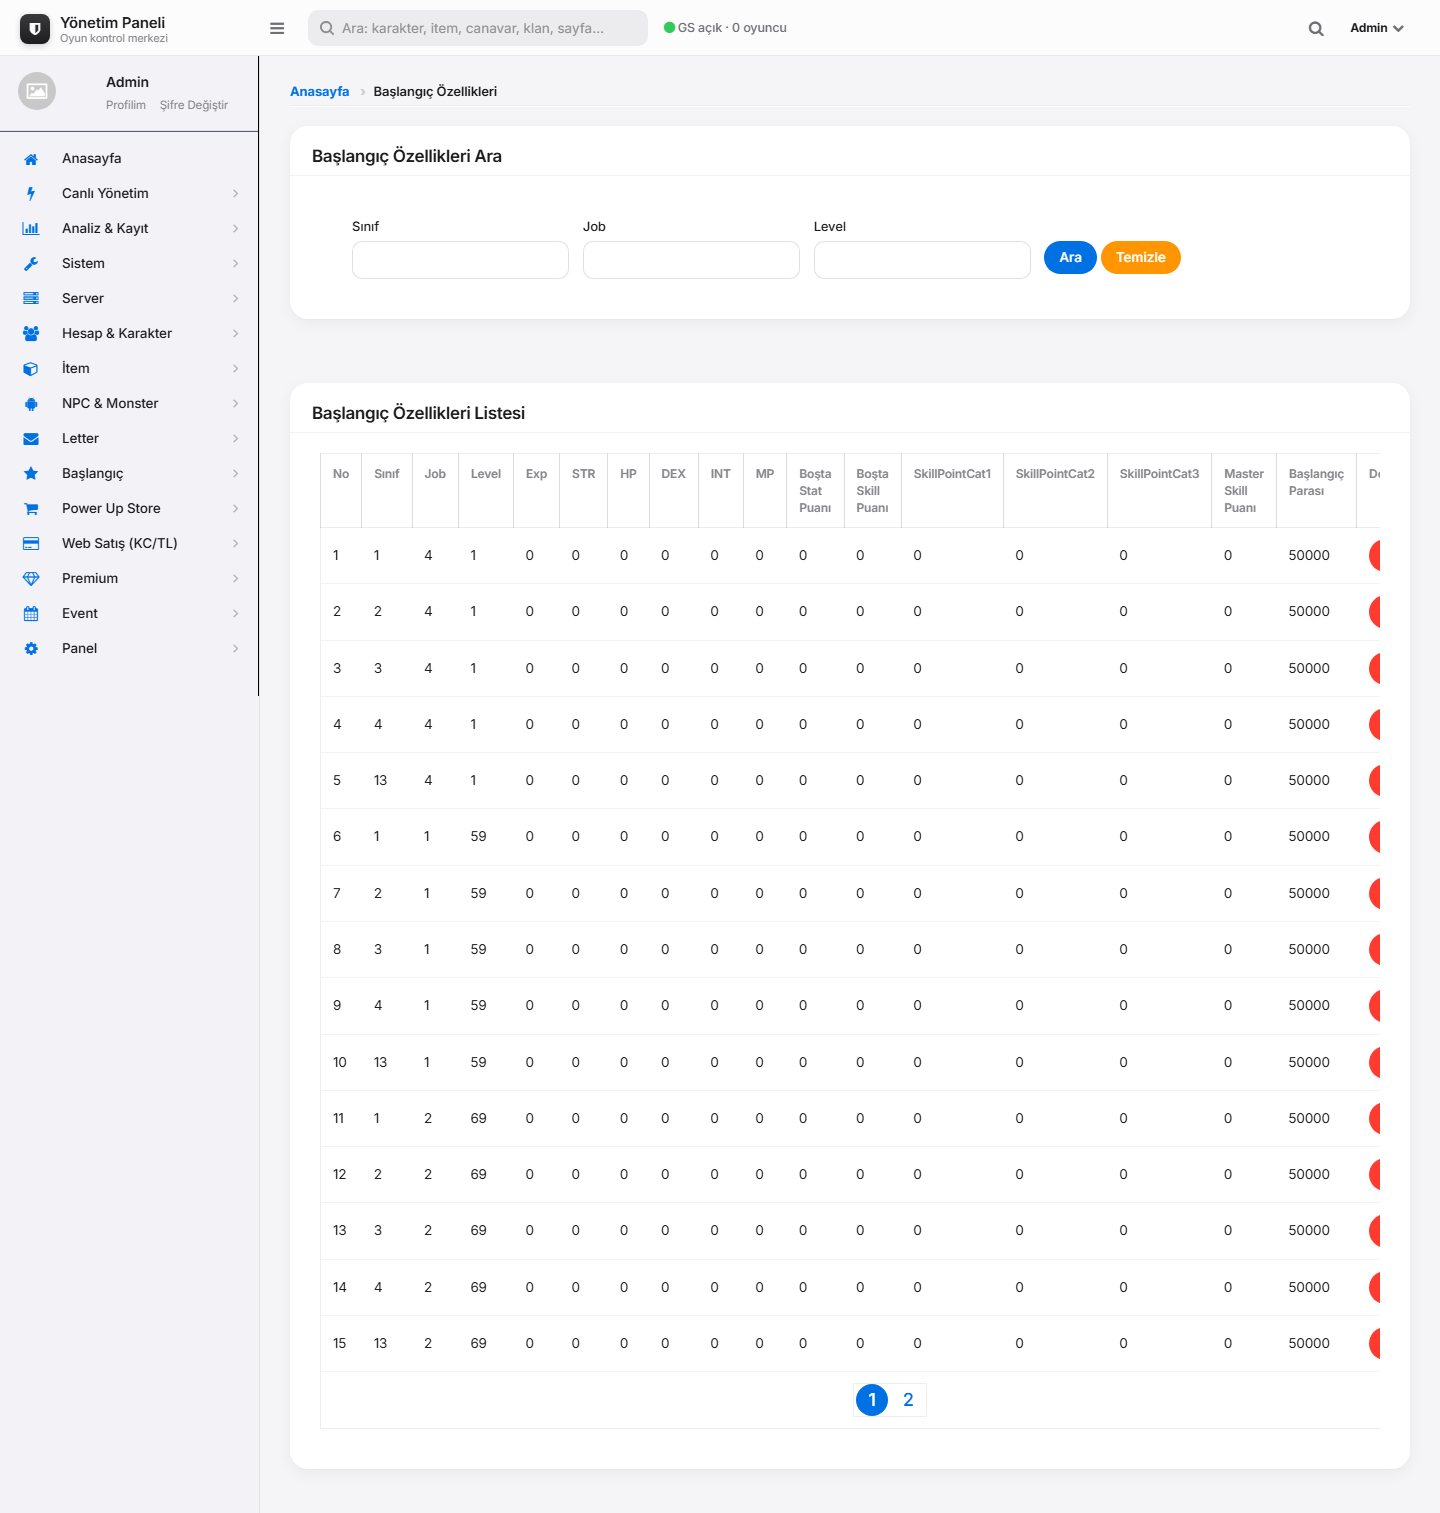Click the Sistem wrench icon
1440x1513 pixels.
(x=31, y=264)
